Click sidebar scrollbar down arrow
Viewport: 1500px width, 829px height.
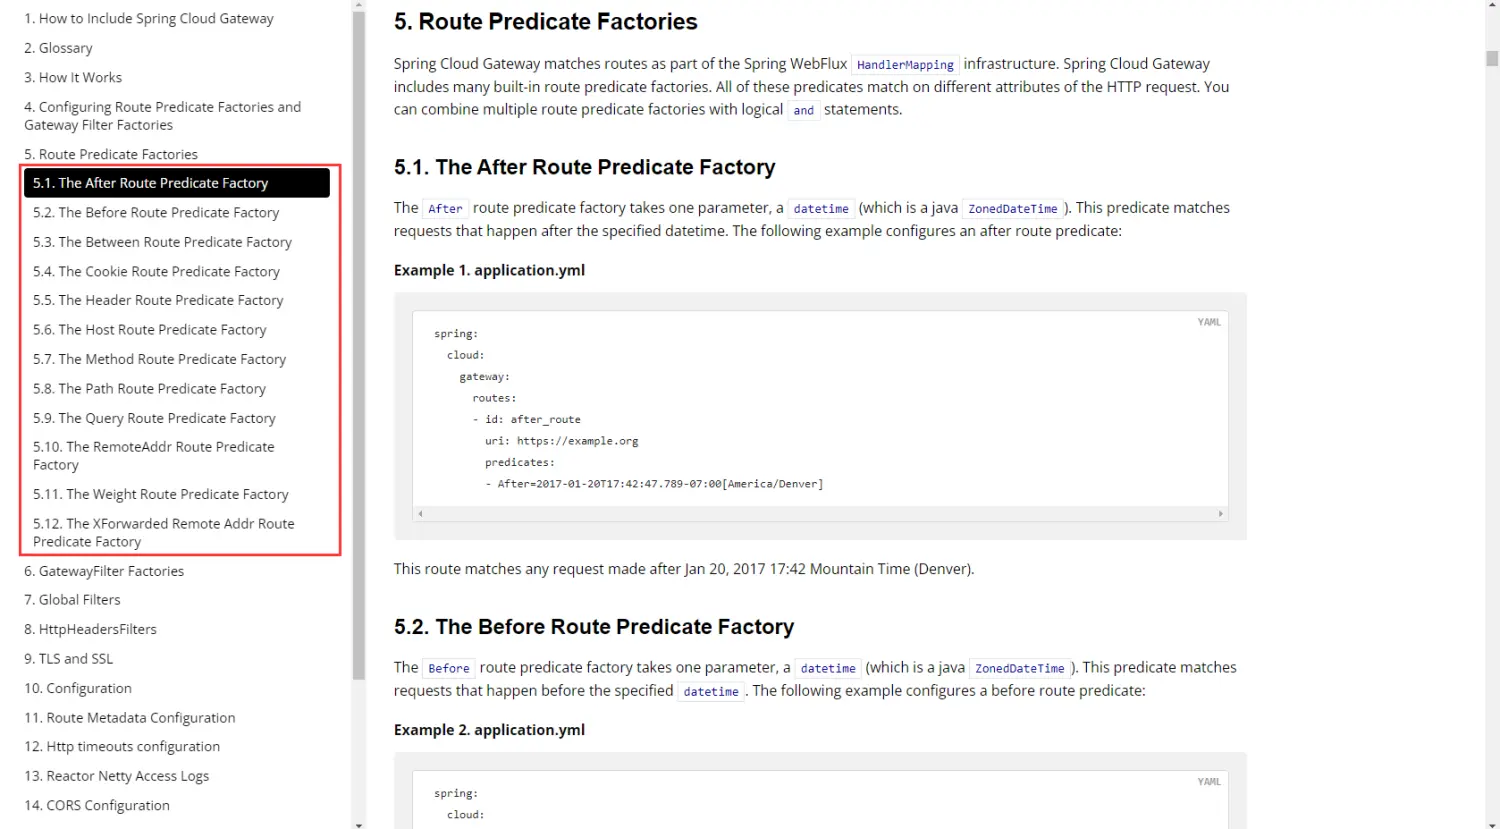[359, 824]
